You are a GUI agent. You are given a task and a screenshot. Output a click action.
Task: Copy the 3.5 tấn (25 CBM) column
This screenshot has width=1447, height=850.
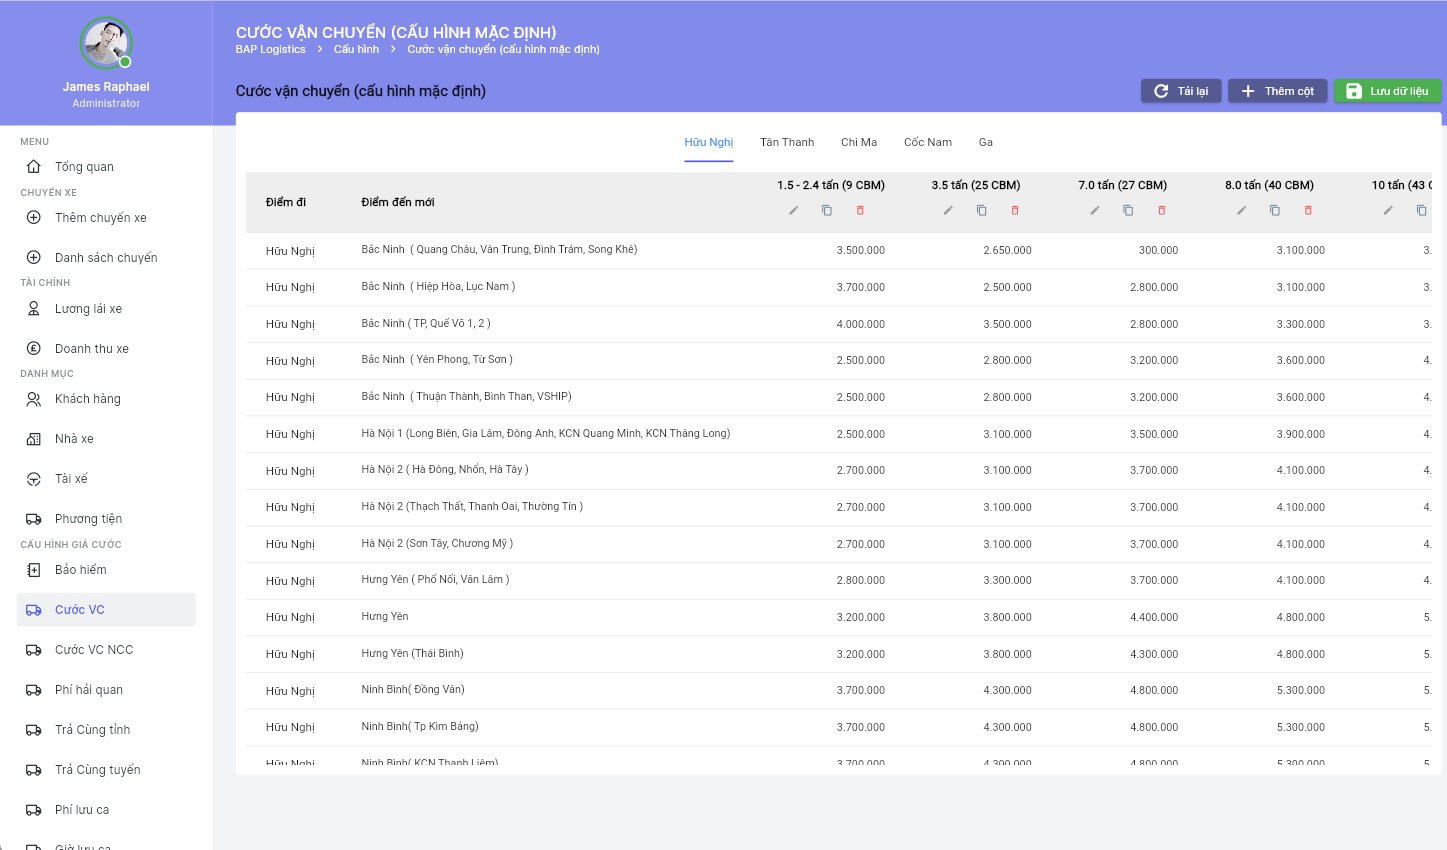982,210
